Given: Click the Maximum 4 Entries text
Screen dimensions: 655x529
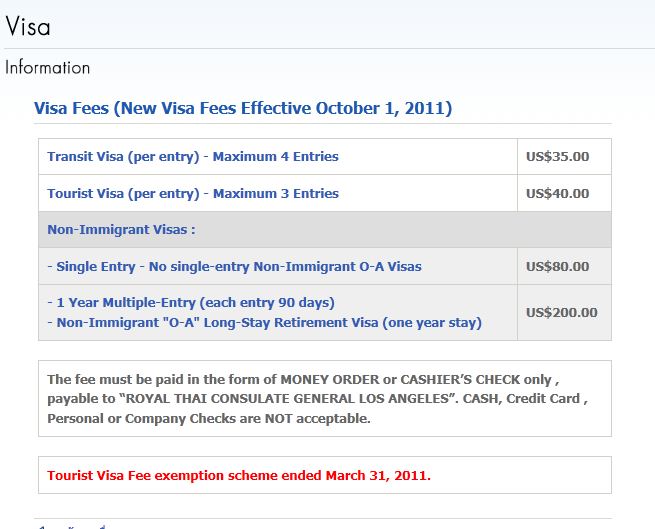Looking at the screenshot, I should coord(276,157).
